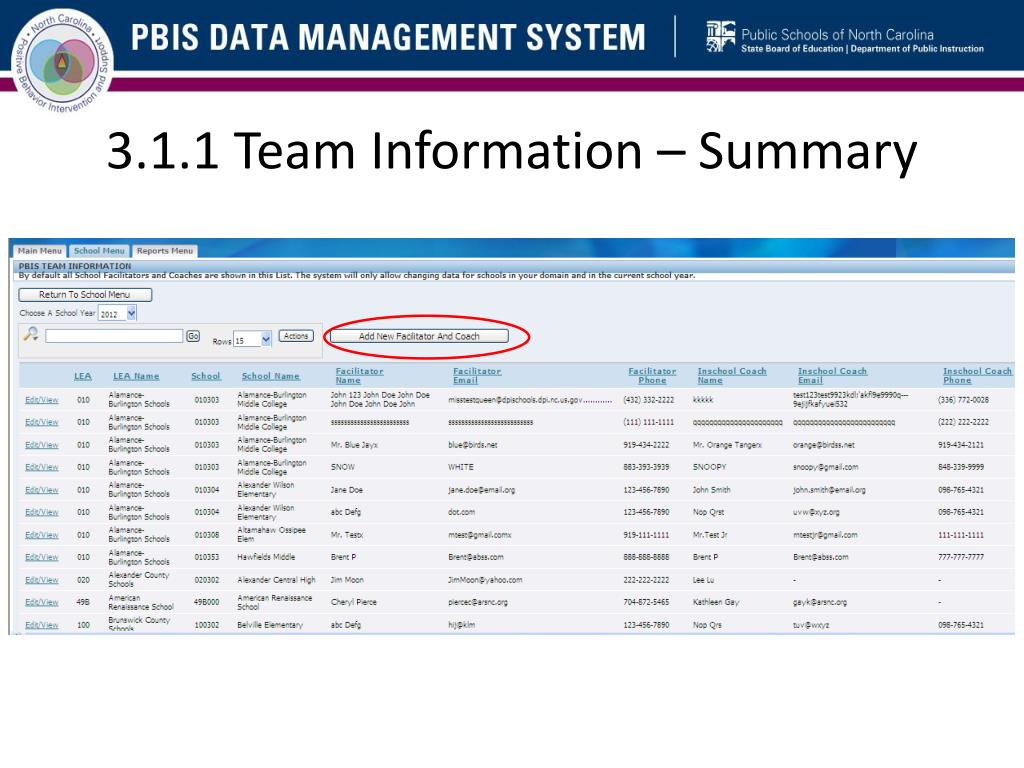This screenshot has height=768, width=1024.
Task: Select coach name Kathleen Gay
Action: [x=716, y=602]
